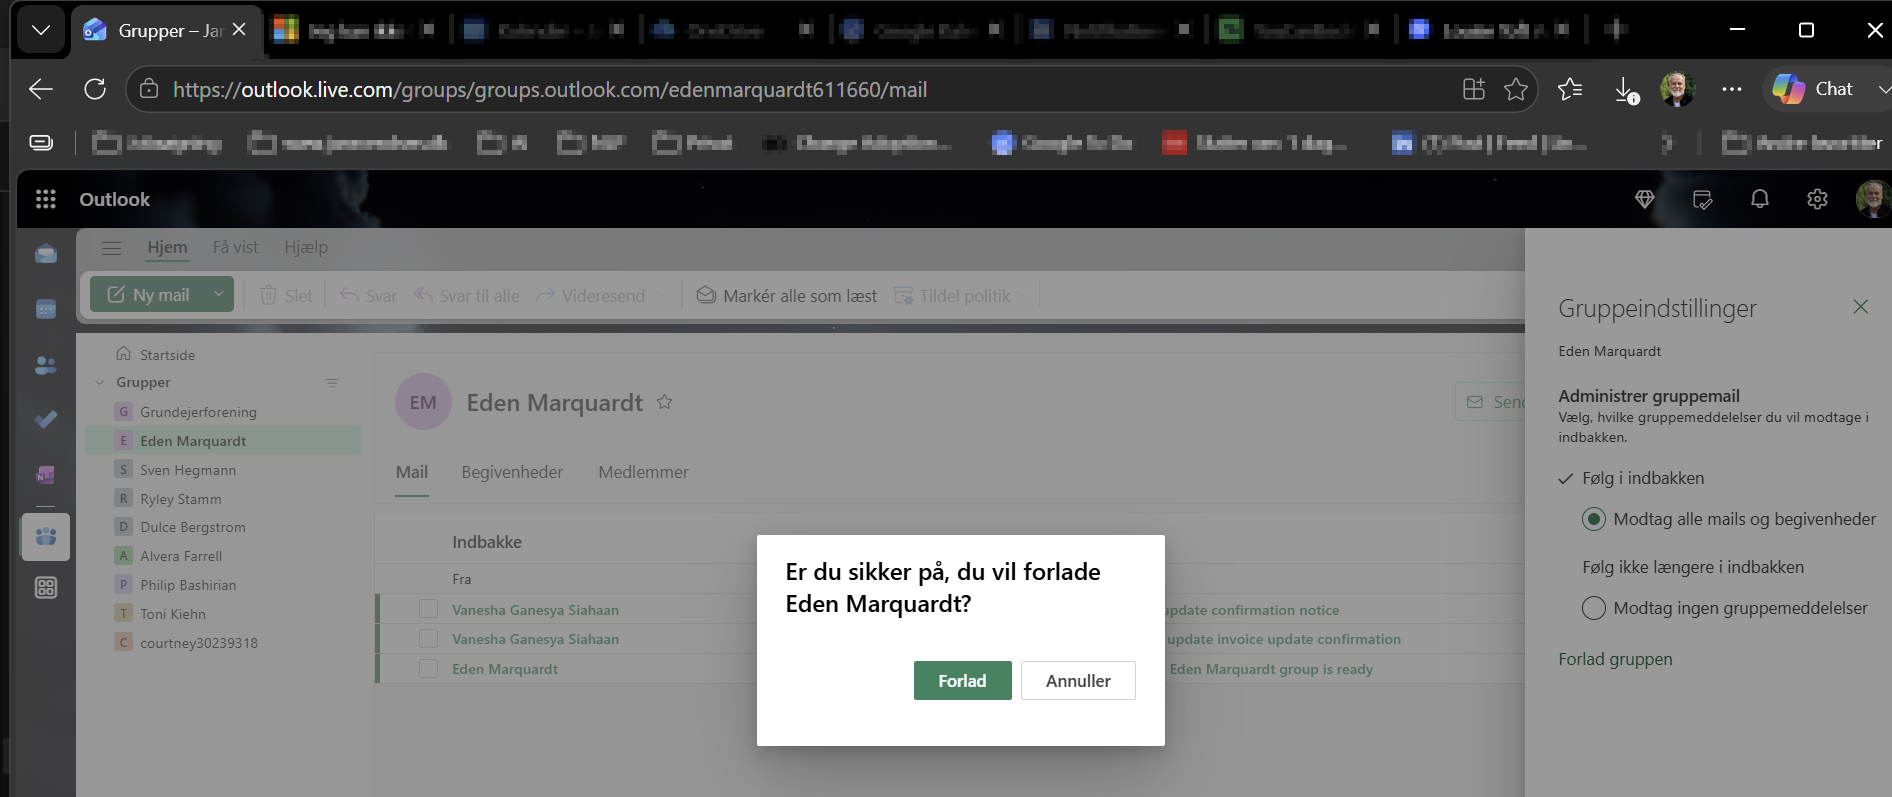Tick checkbox for first Vanesha Ganesya Siahaan mail
The width and height of the screenshot is (1892, 797).
429,609
